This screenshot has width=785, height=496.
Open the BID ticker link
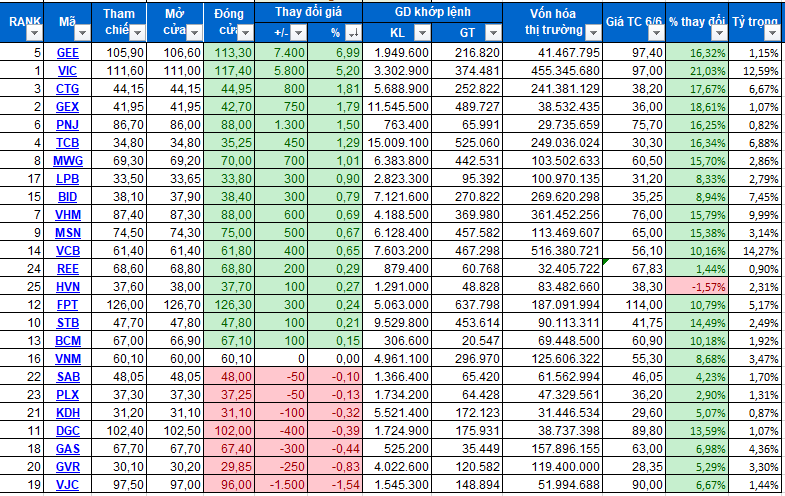tap(68, 197)
